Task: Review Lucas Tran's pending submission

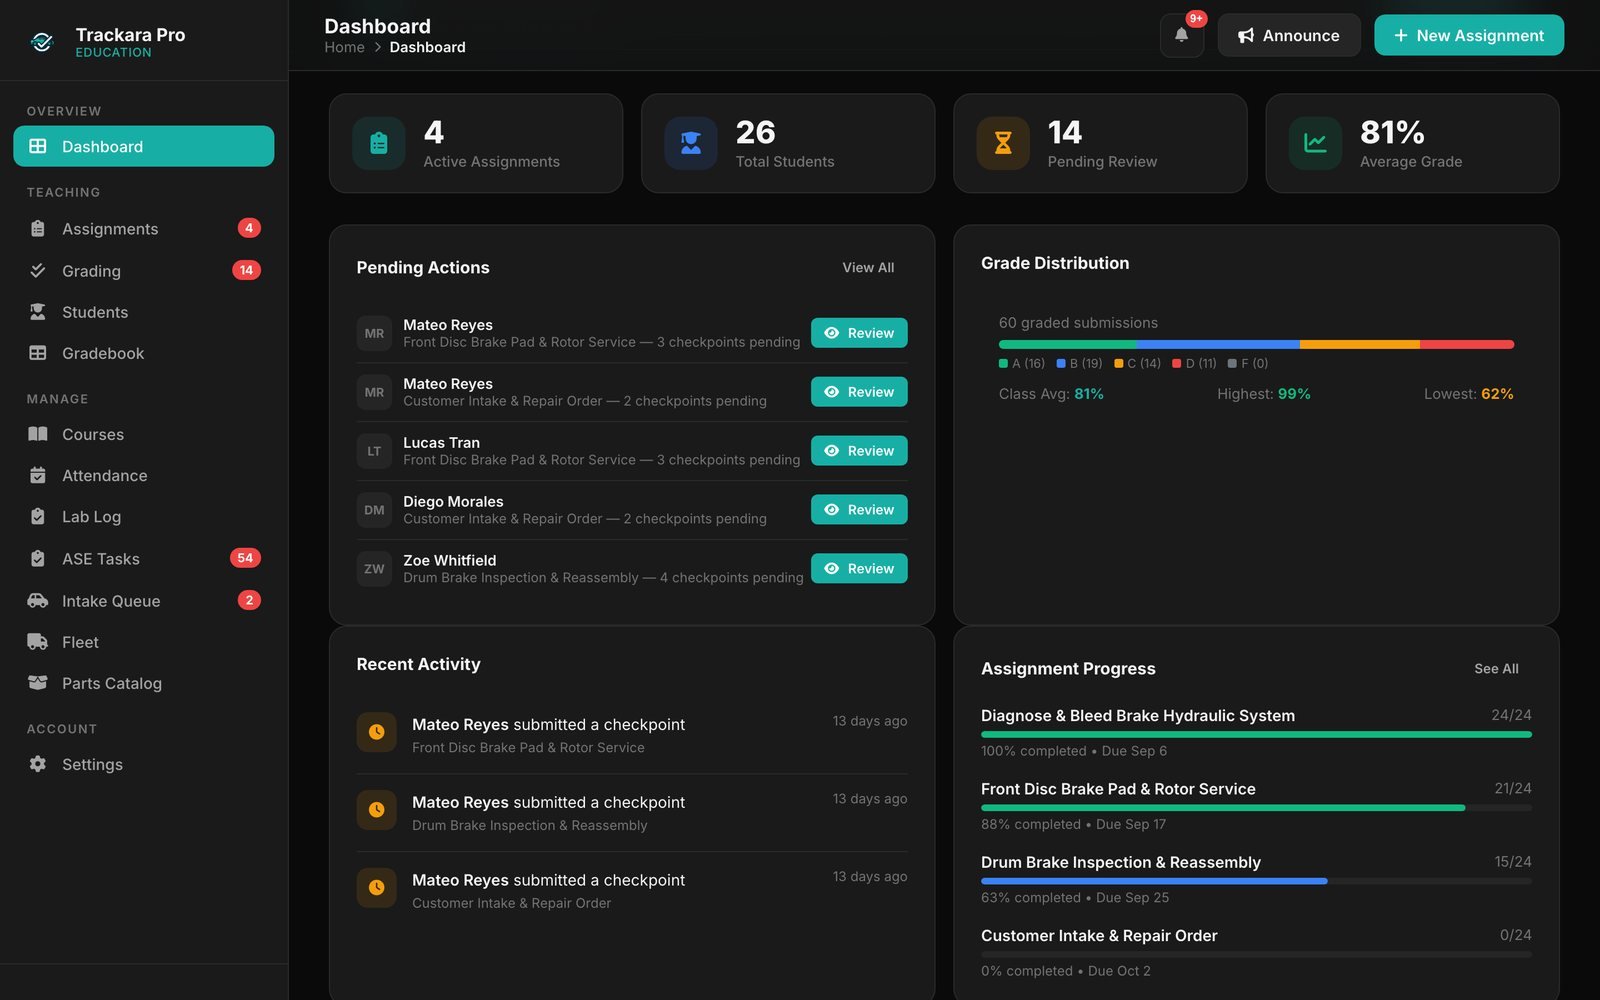Action: click(859, 451)
